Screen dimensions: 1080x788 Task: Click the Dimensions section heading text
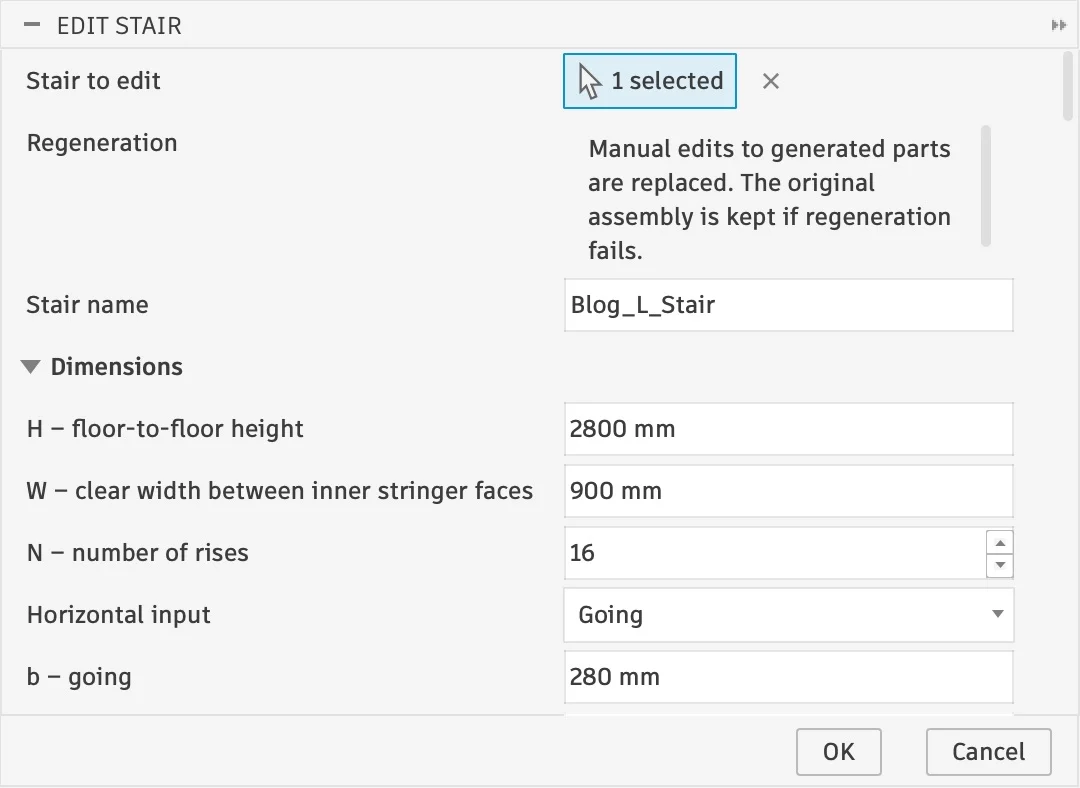[116, 367]
